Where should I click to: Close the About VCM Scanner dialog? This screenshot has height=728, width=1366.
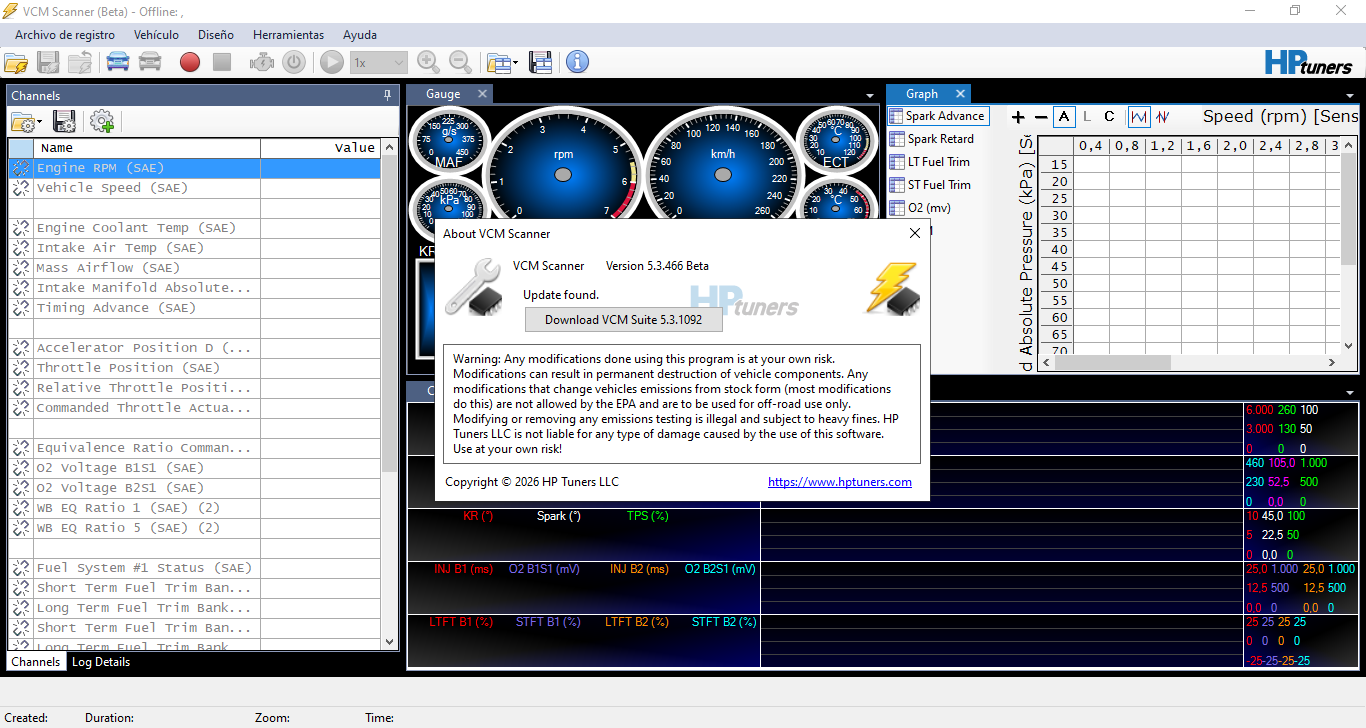[x=914, y=233]
